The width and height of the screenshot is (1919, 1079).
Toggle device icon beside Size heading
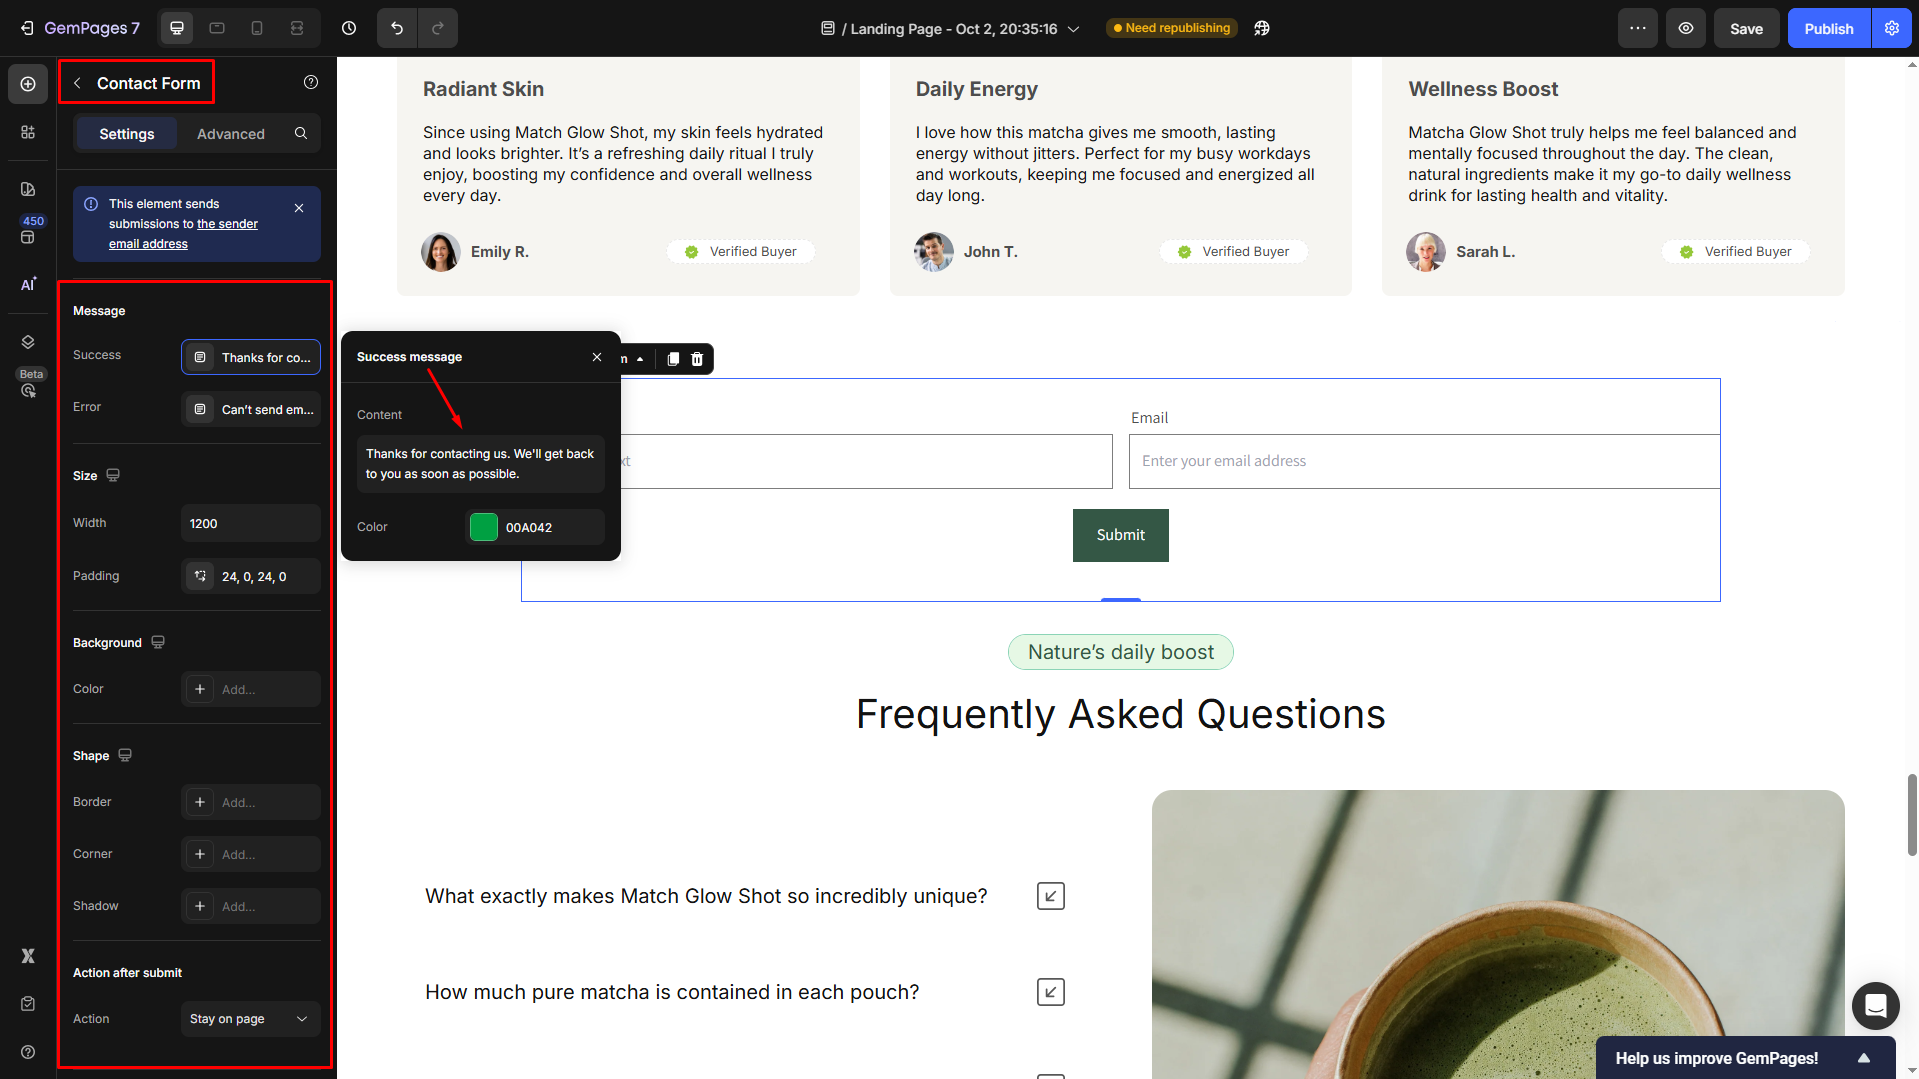(x=113, y=475)
